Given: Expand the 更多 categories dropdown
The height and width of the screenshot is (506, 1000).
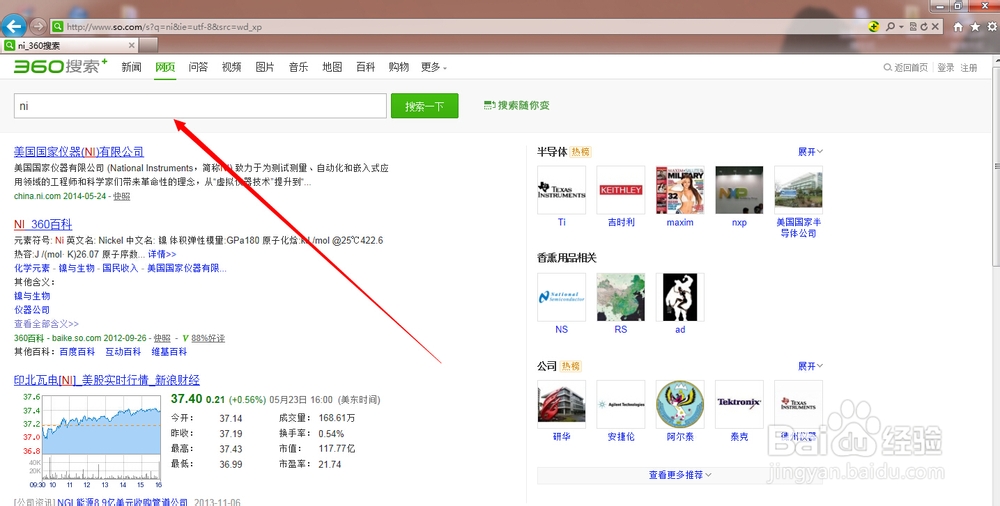Looking at the screenshot, I should click(x=434, y=67).
